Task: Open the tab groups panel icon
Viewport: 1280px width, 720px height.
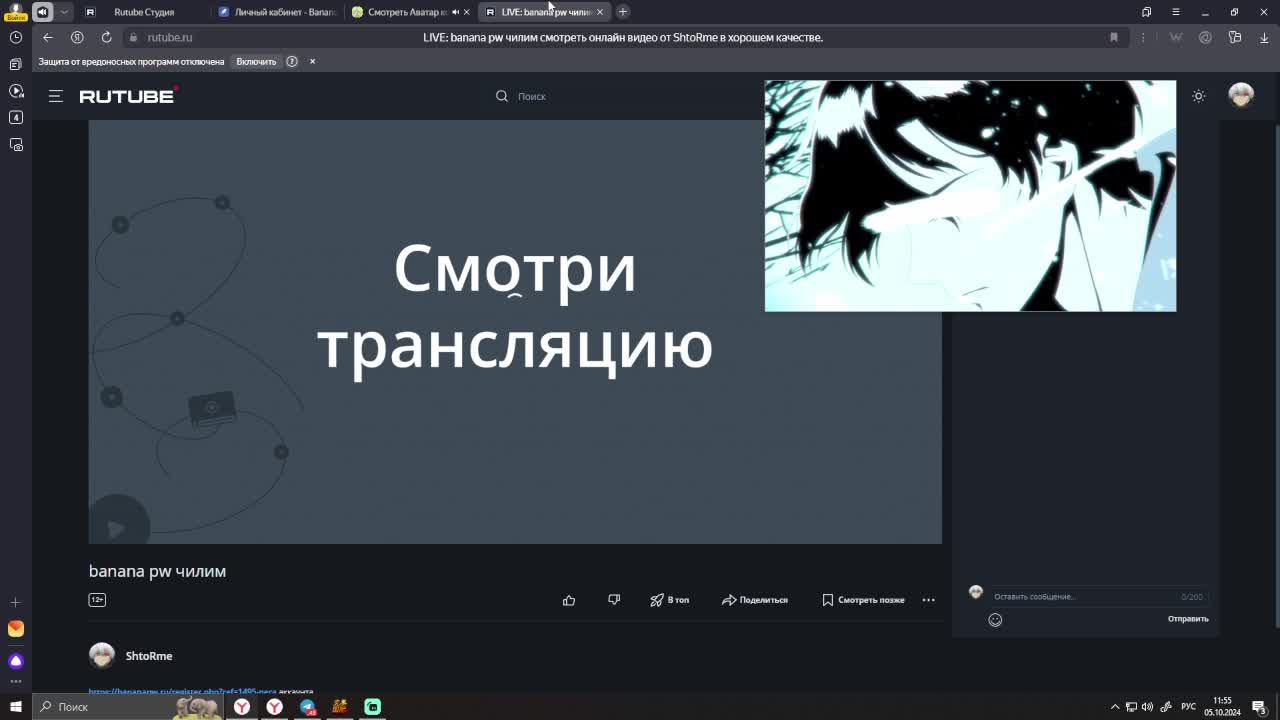Action: coord(1147,12)
